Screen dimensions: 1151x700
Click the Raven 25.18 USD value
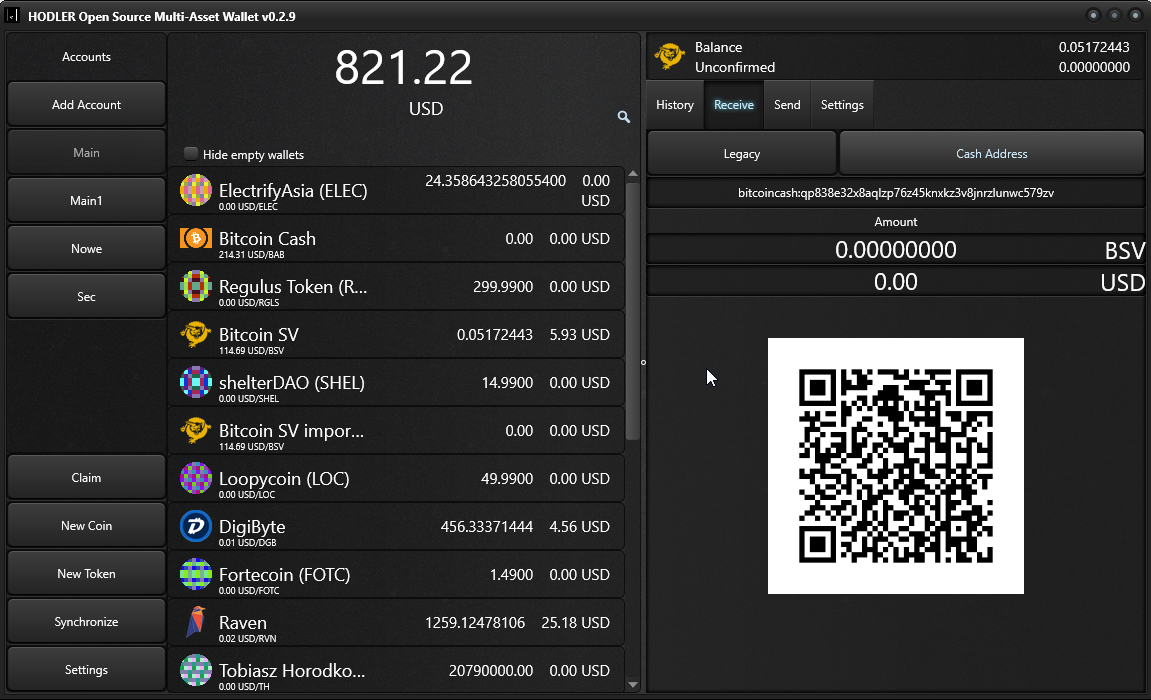(576, 622)
